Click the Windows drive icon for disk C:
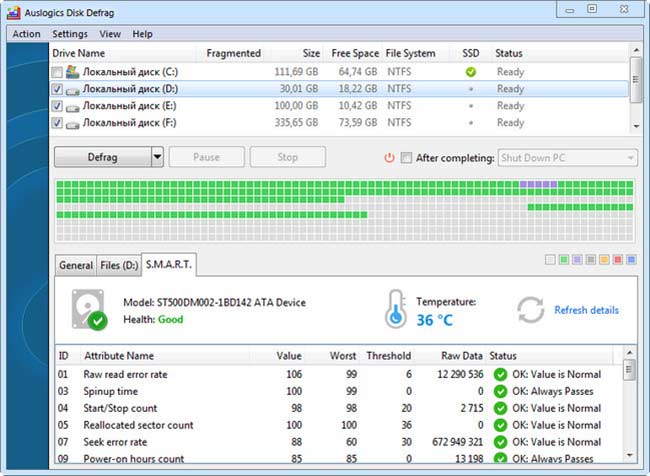Viewport: 650px width, 476px height. [x=73, y=72]
